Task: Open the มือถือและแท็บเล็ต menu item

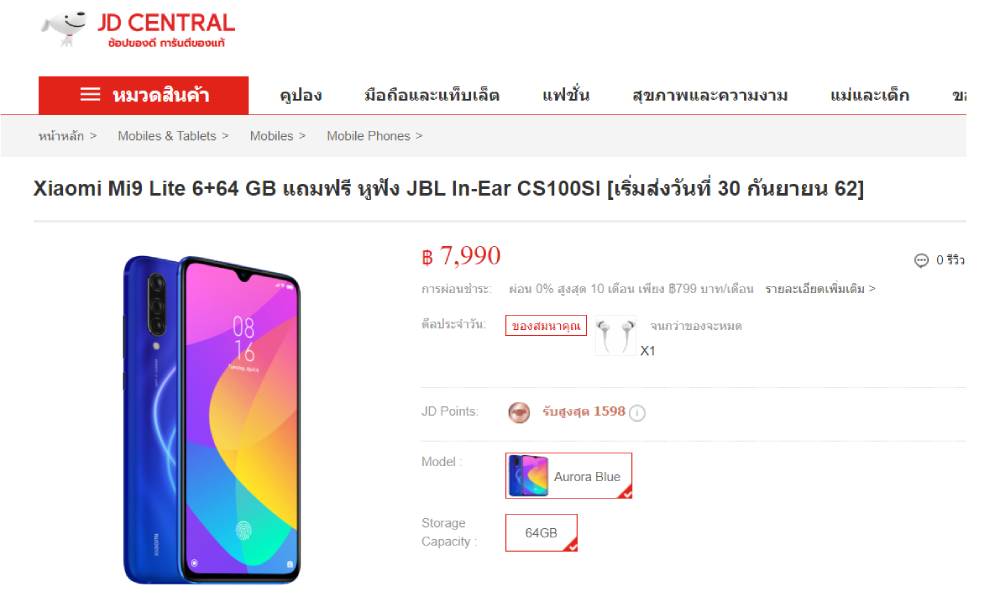Action: tap(432, 96)
